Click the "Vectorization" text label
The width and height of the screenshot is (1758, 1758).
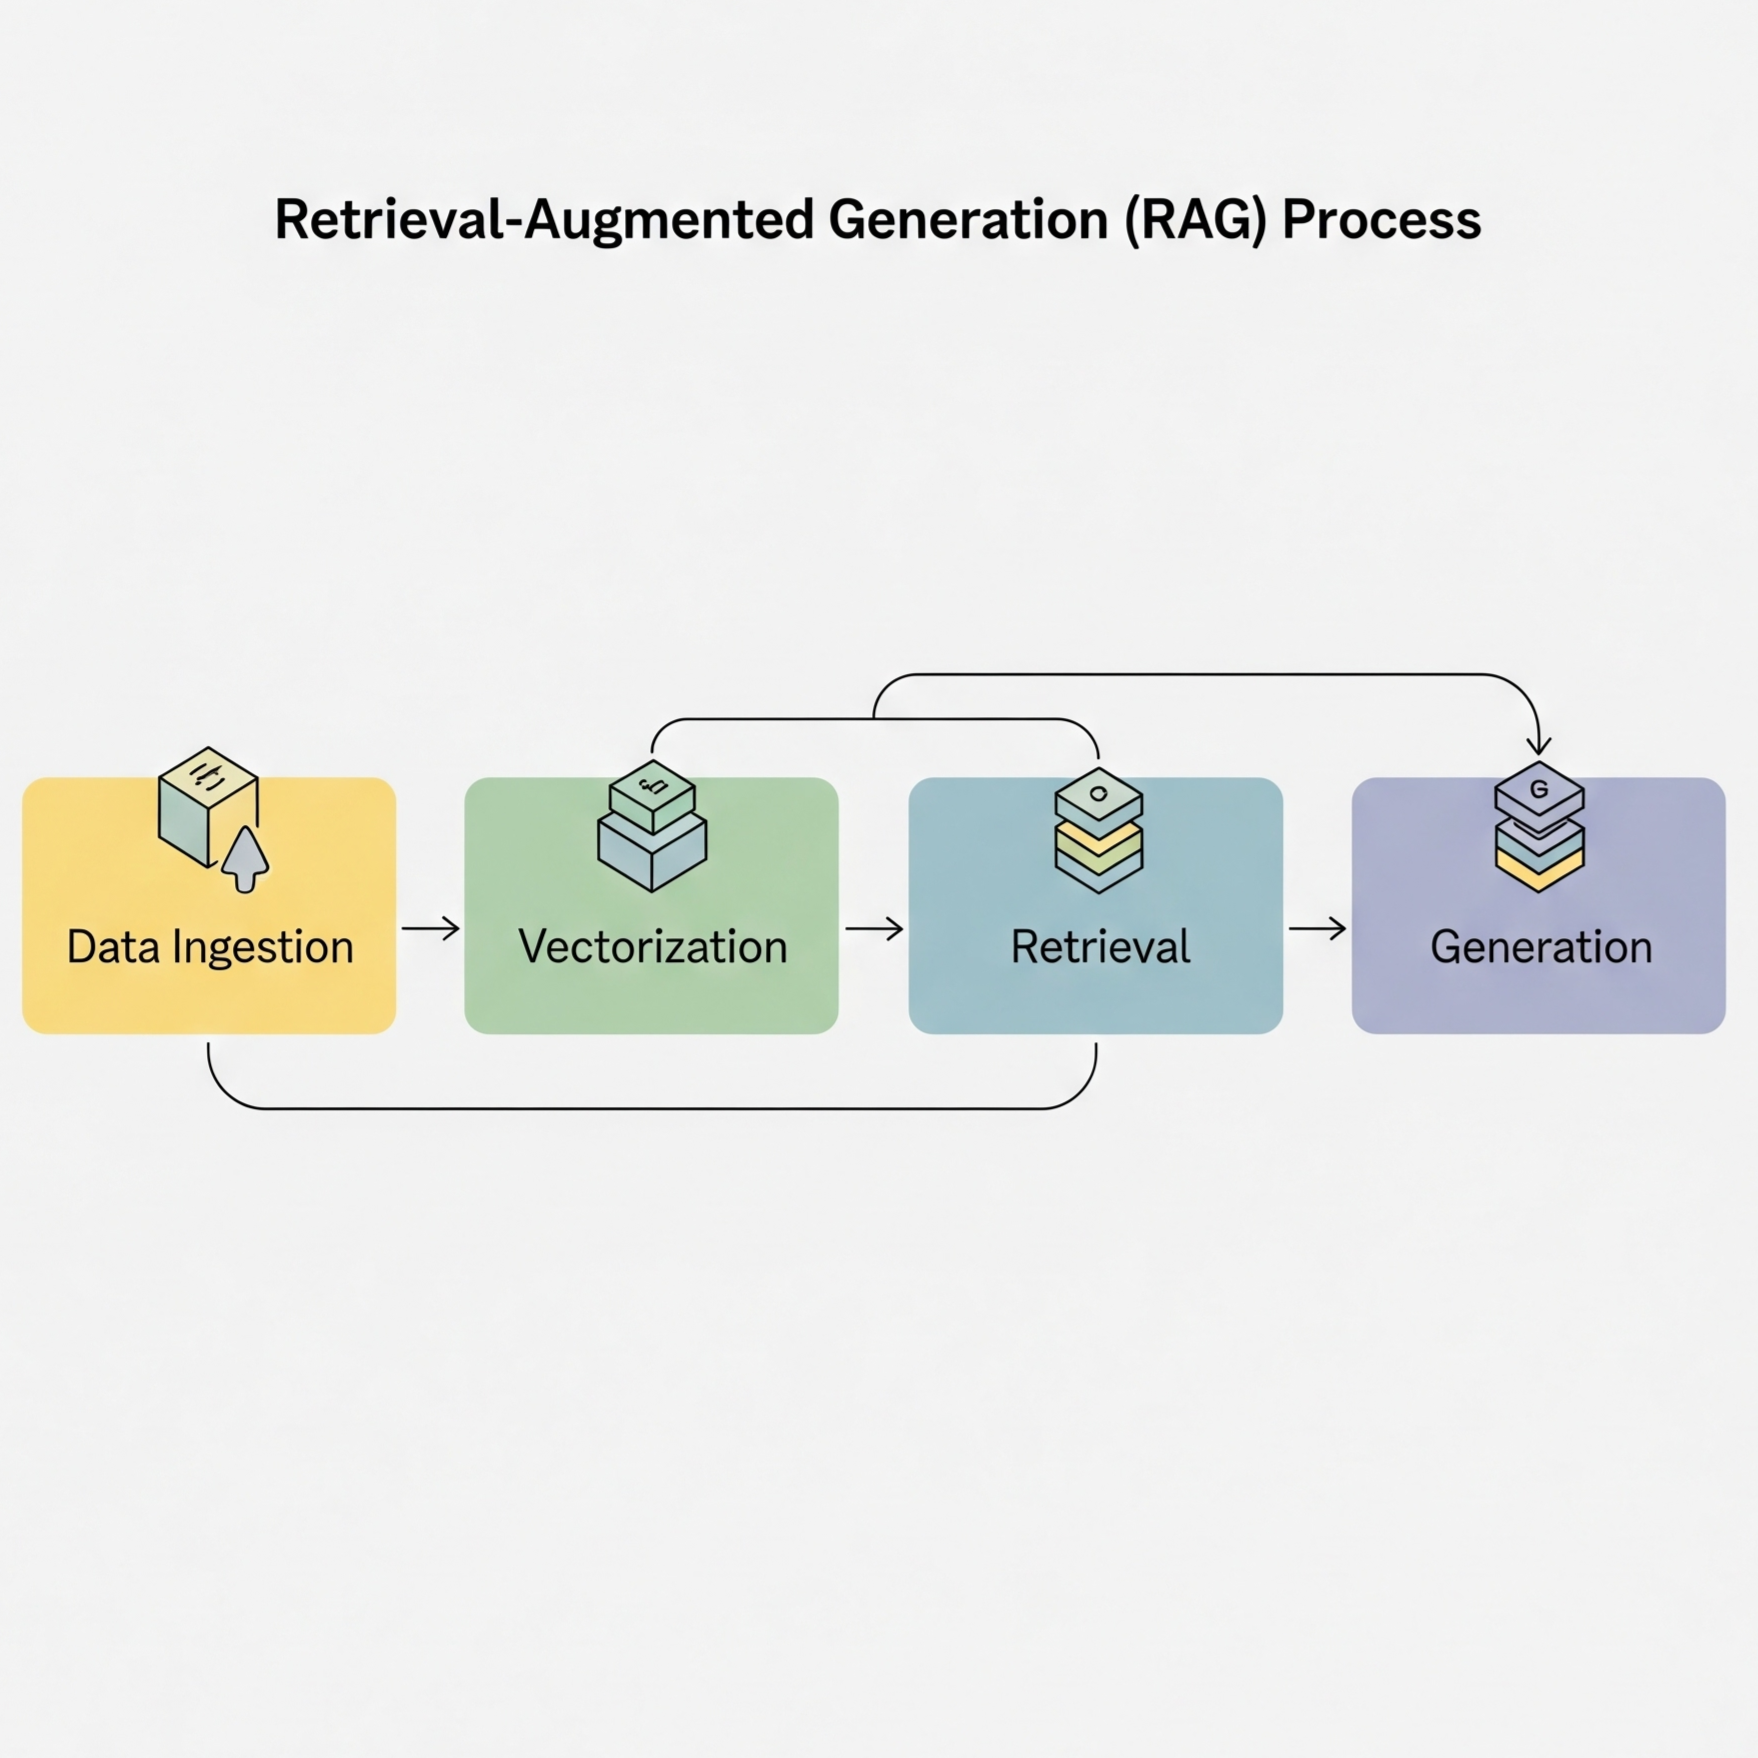point(652,947)
